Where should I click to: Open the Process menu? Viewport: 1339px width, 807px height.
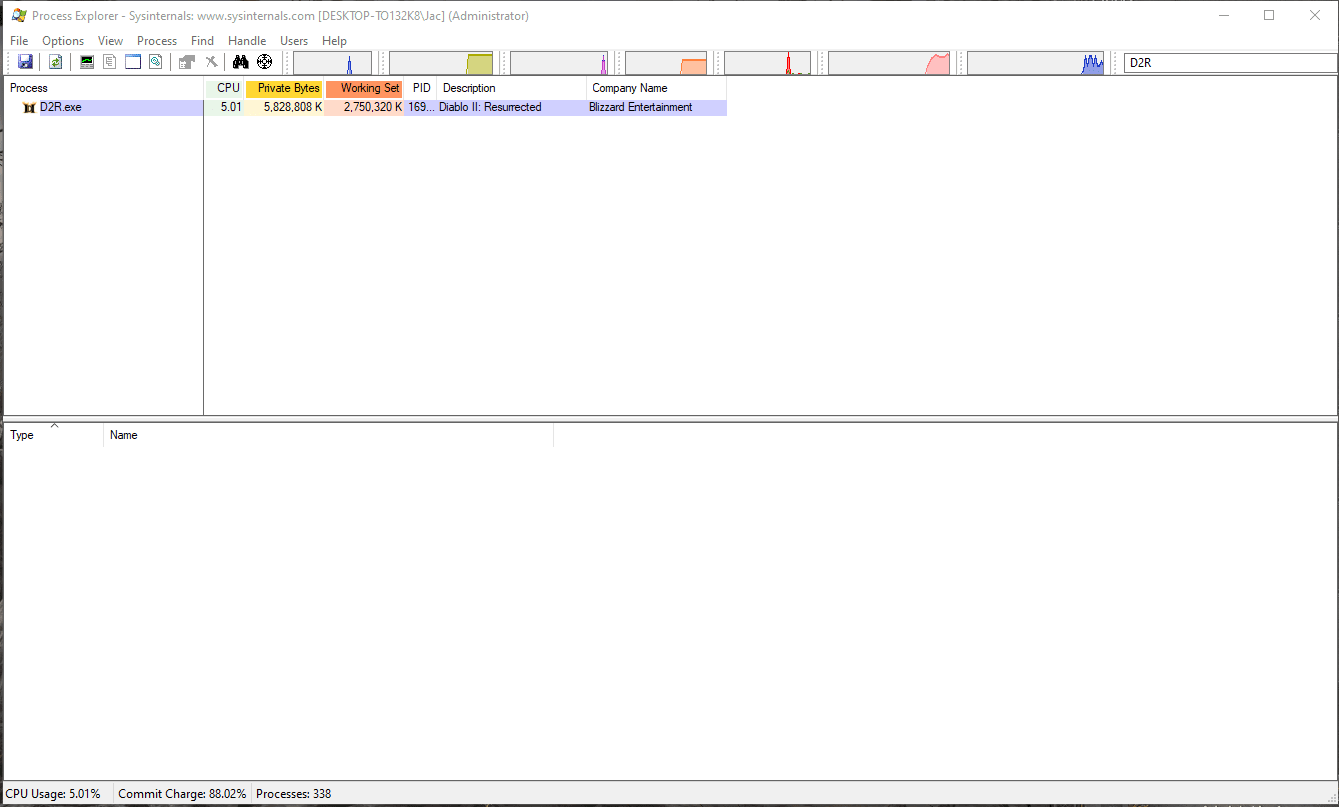[157, 41]
